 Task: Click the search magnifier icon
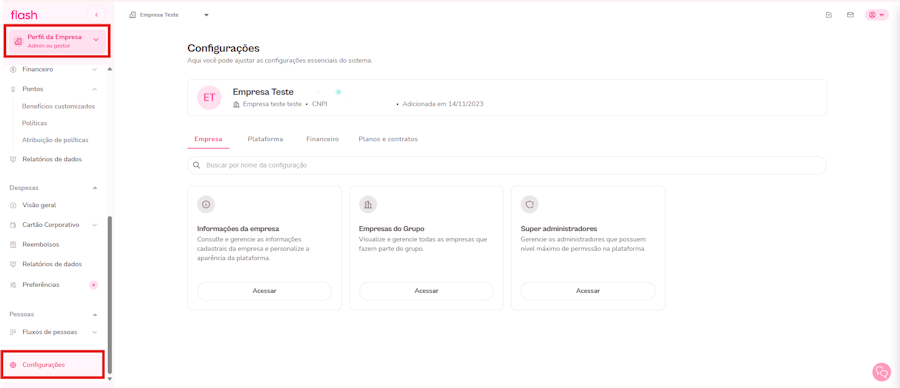[x=196, y=165]
